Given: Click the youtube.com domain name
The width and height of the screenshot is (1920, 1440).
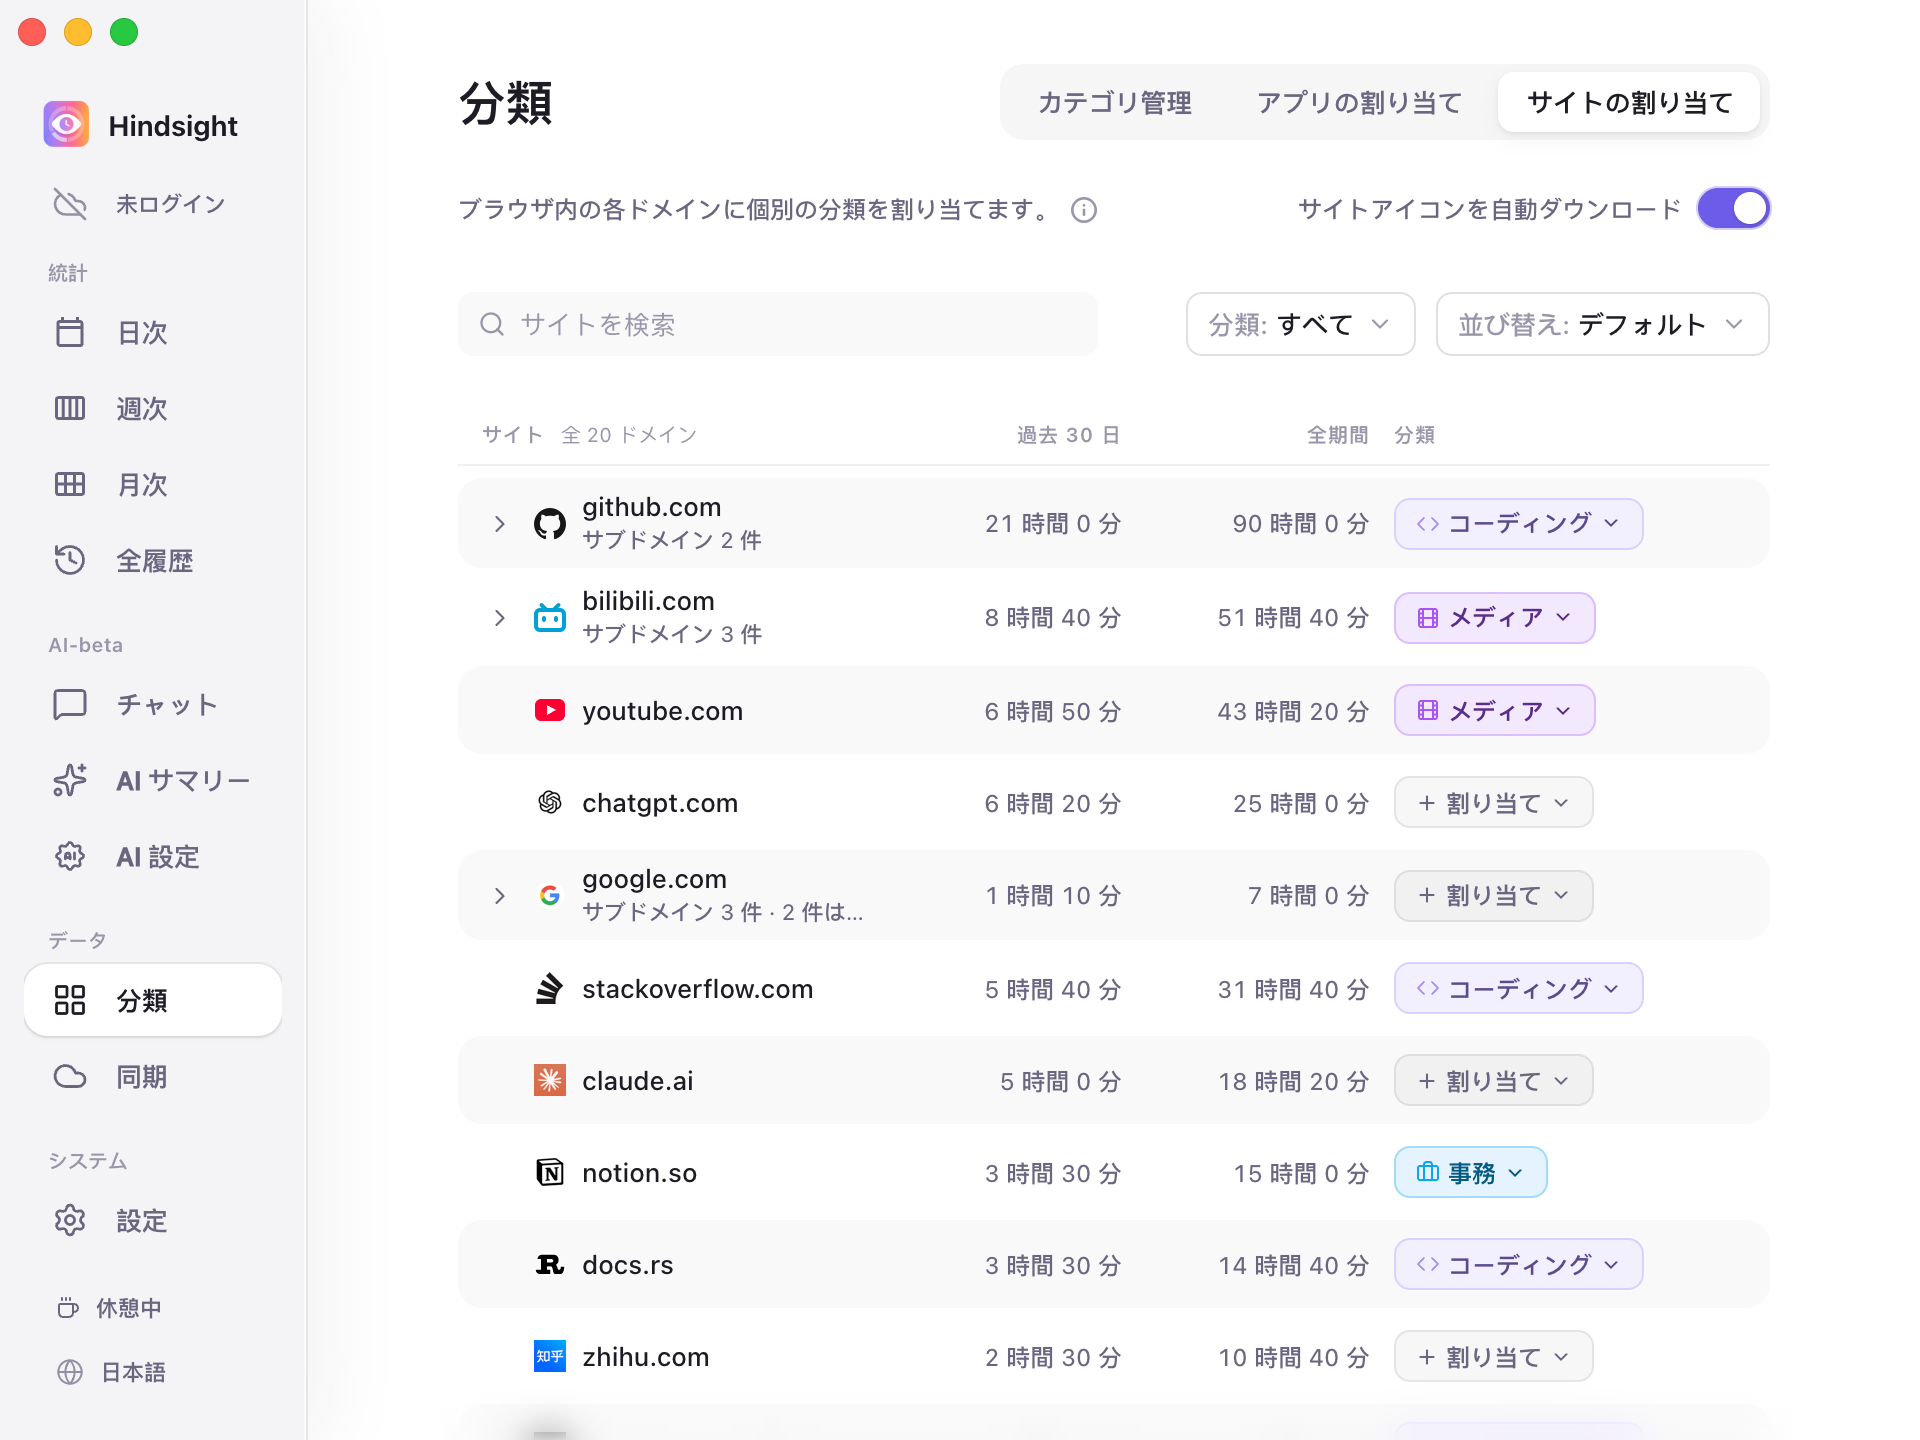Looking at the screenshot, I should point(662,711).
